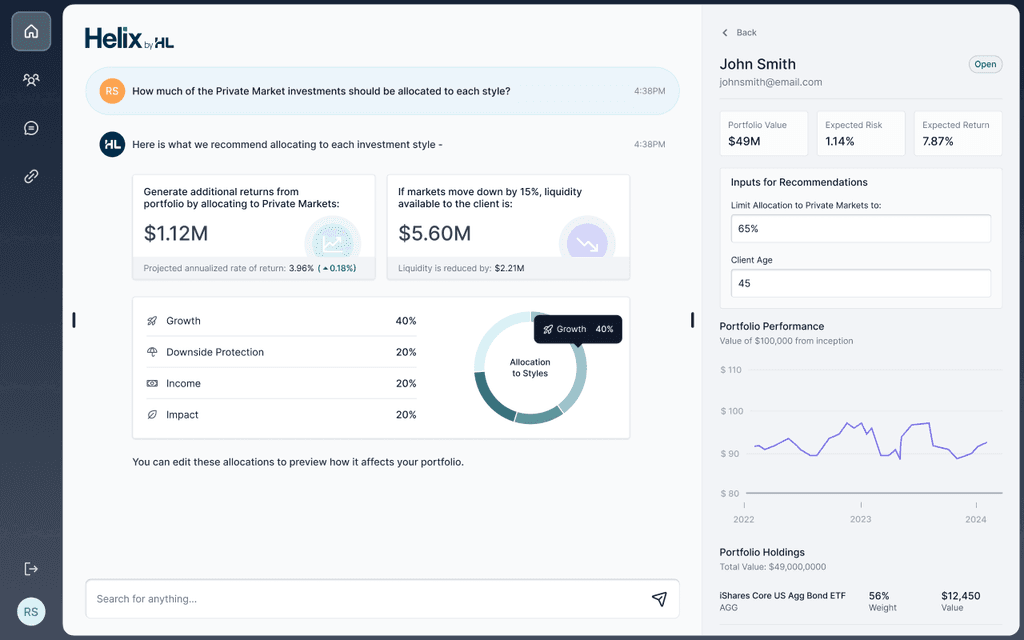The height and width of the screenshot is (640, 1024).
Task: Click the Client Age input field
Action: [861, 283]
